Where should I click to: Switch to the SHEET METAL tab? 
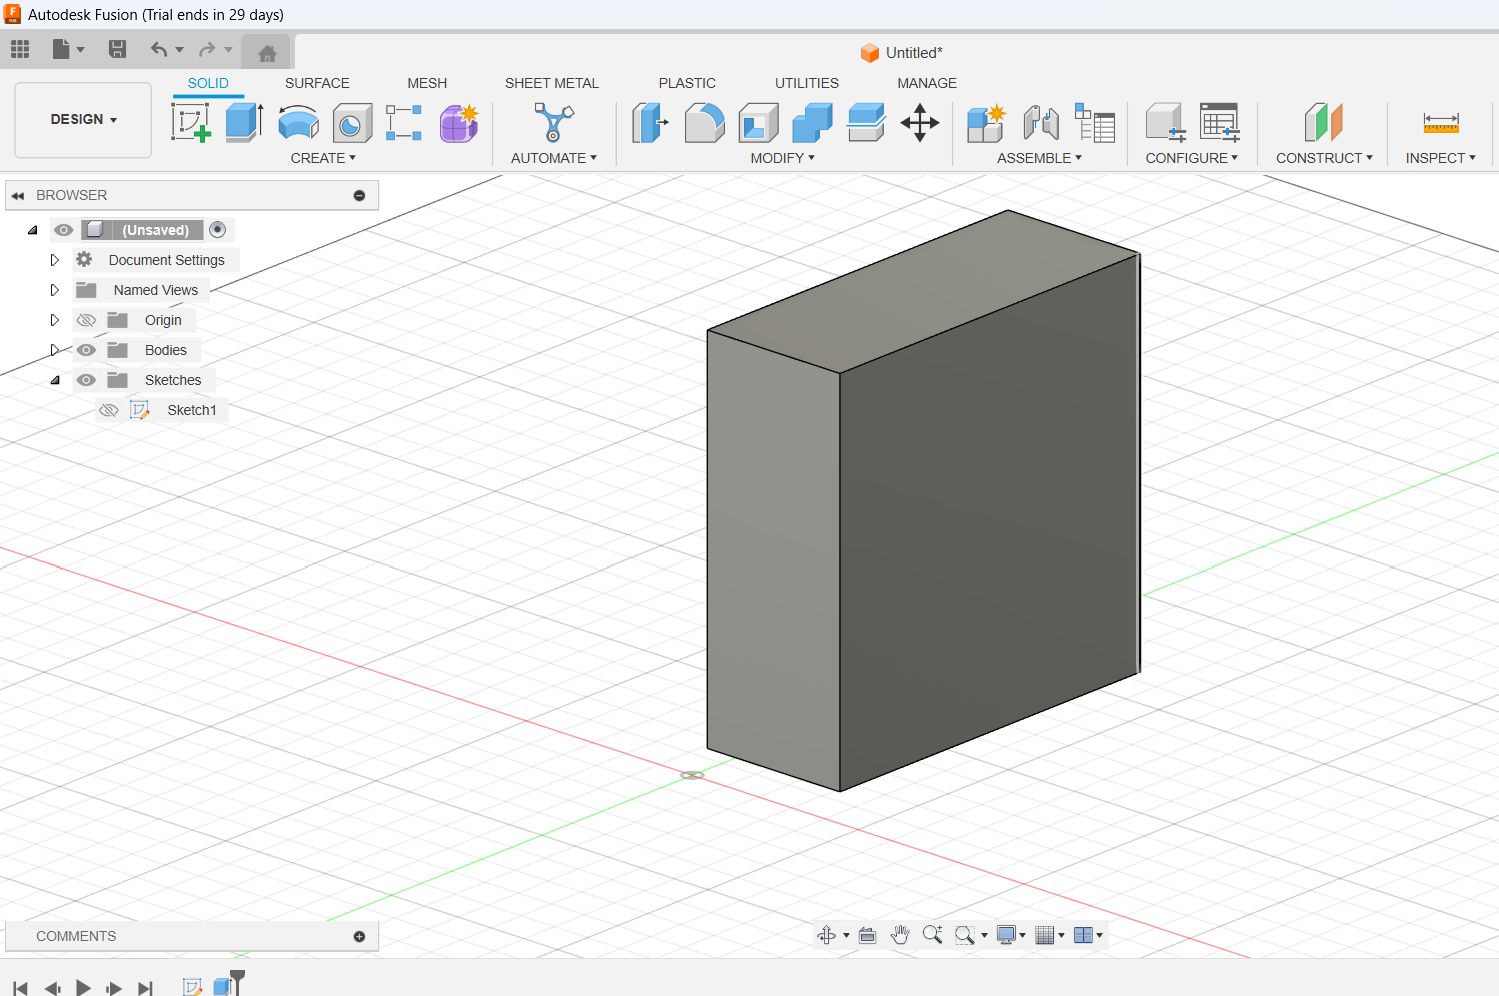(x=552, y=83)
